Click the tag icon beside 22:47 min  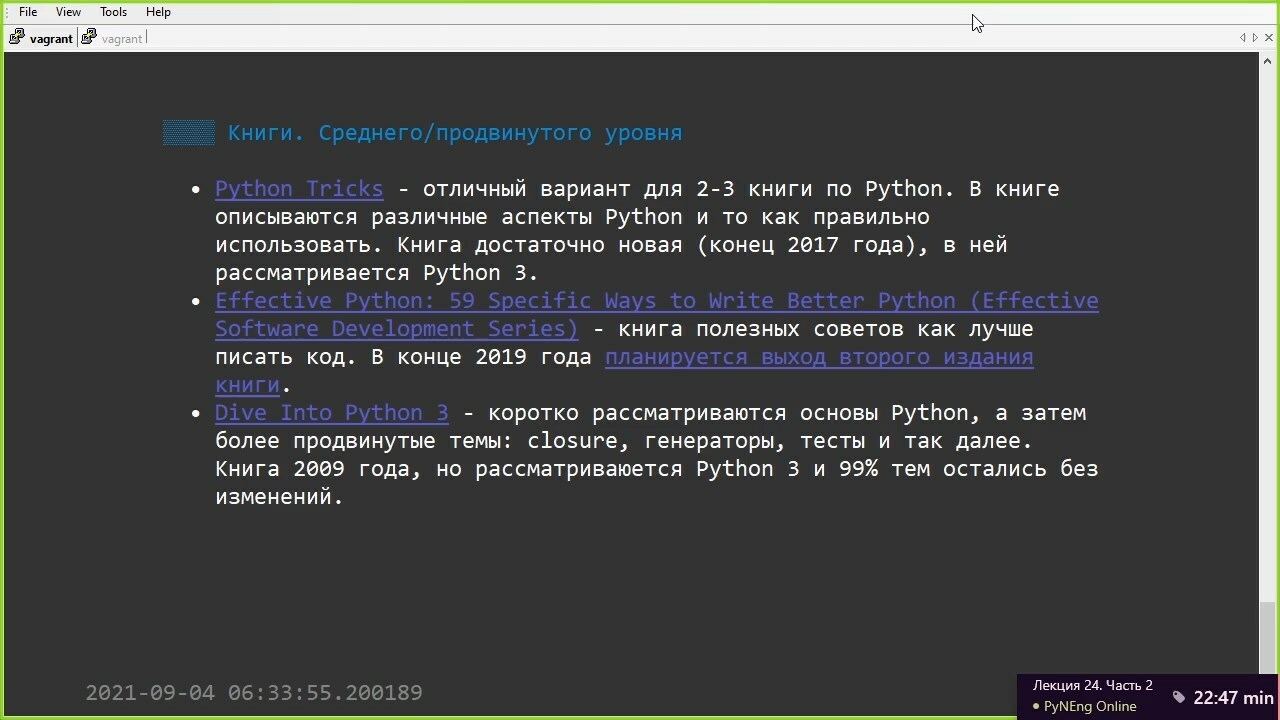click(1179, 698)
